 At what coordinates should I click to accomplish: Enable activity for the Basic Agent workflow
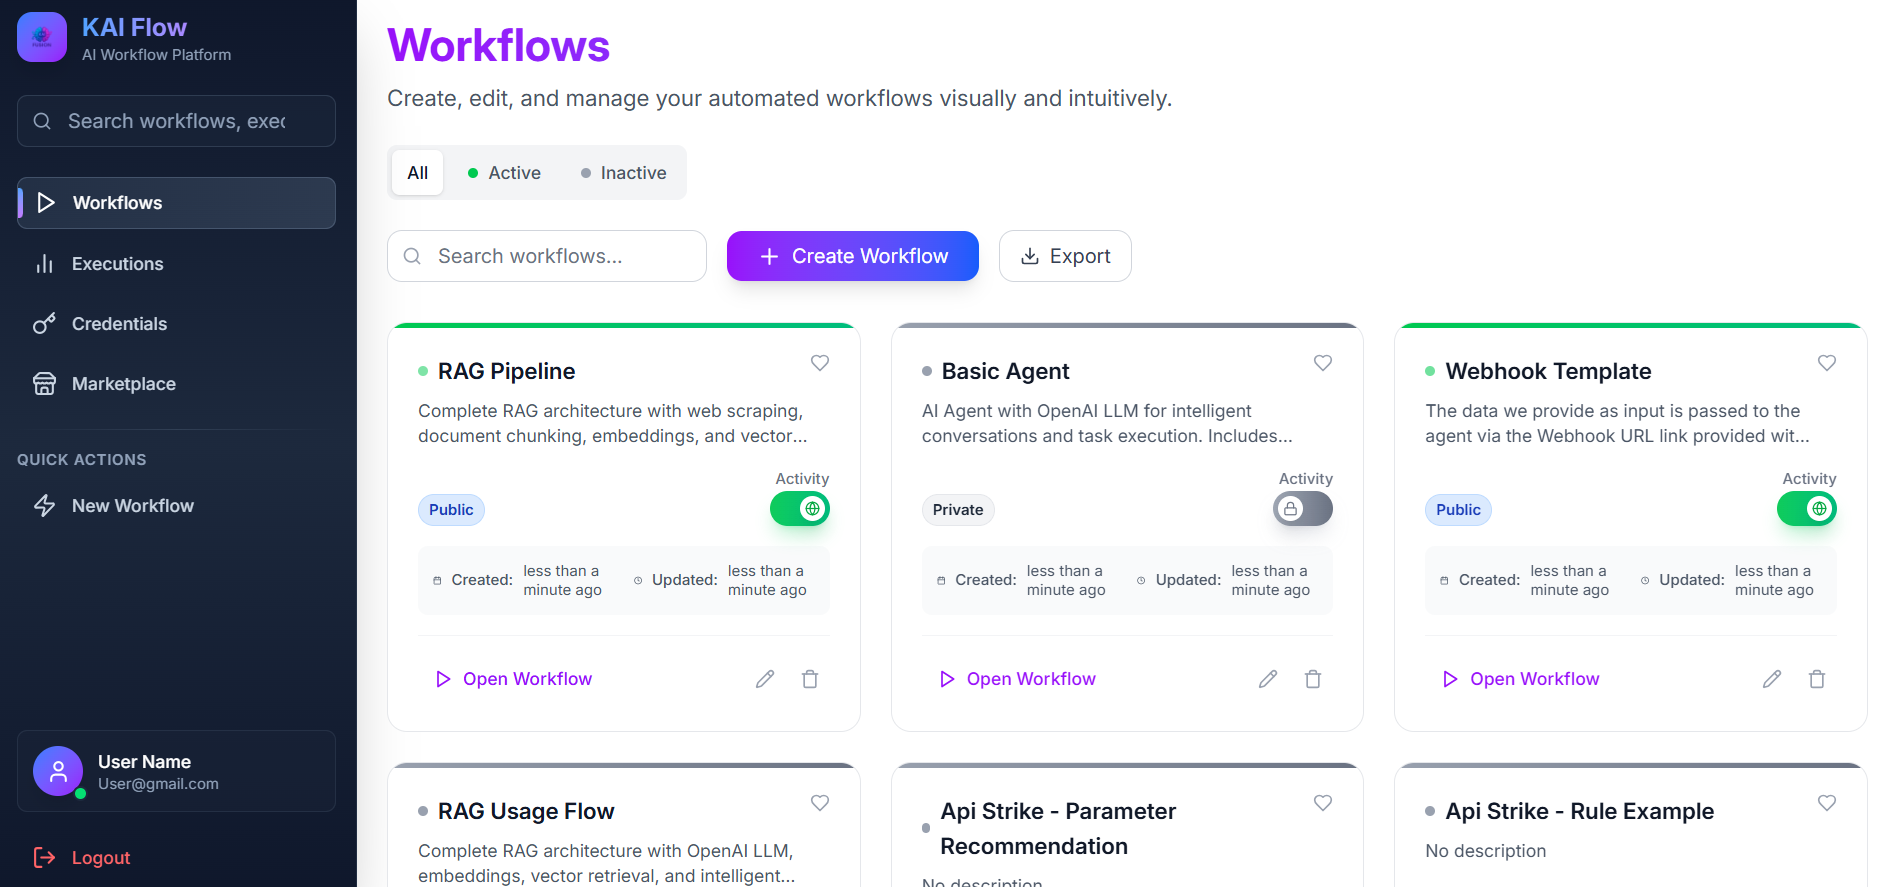point(1302,508)
